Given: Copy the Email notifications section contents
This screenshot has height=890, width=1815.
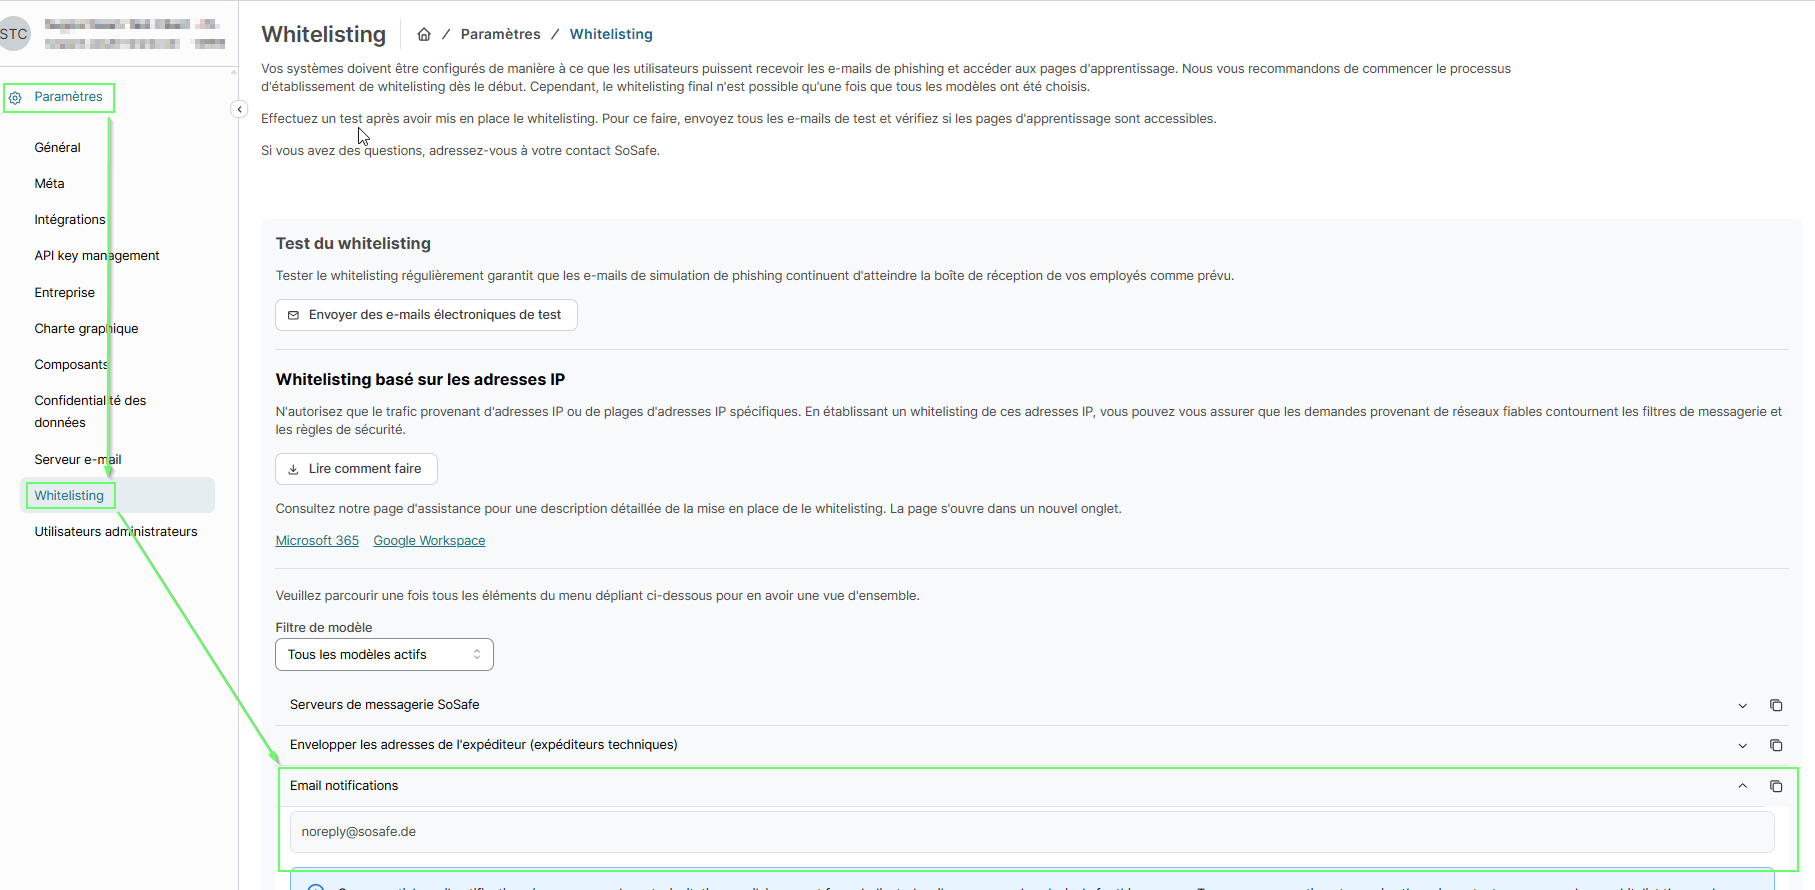Looking at the screenshot, I should [1776, 786].
